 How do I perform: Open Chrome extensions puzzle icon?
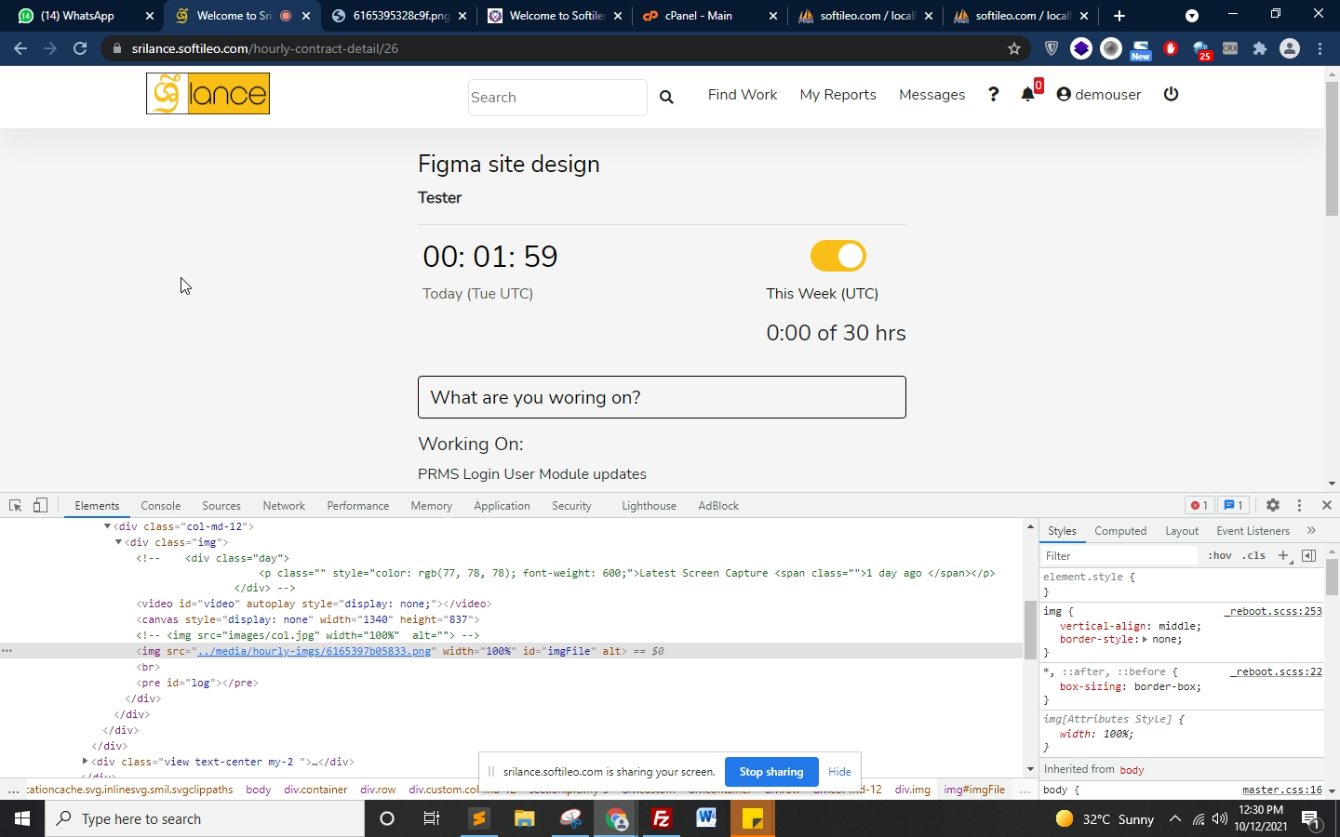1259,48
